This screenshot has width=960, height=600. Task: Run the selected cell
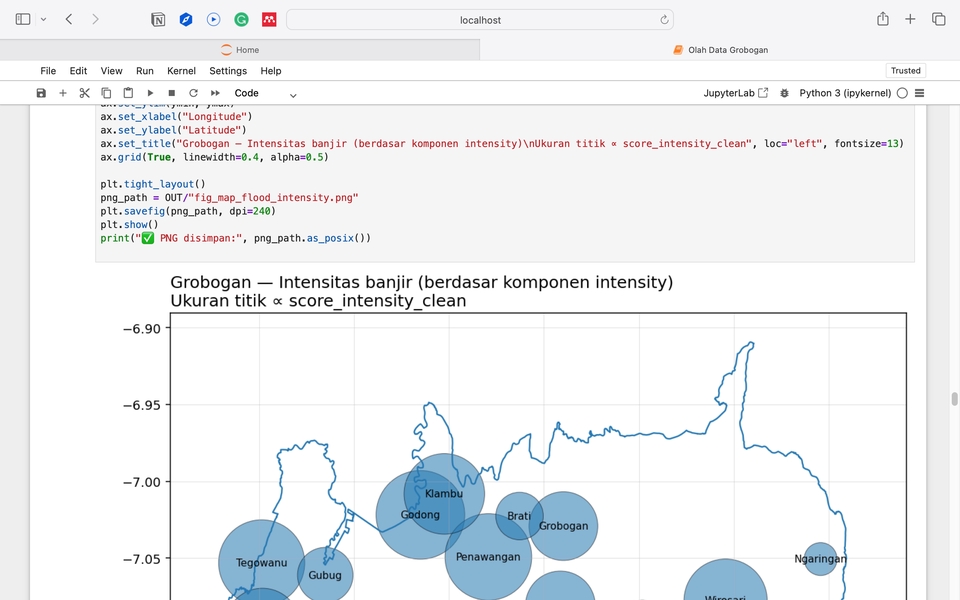[x=151, y=93]
